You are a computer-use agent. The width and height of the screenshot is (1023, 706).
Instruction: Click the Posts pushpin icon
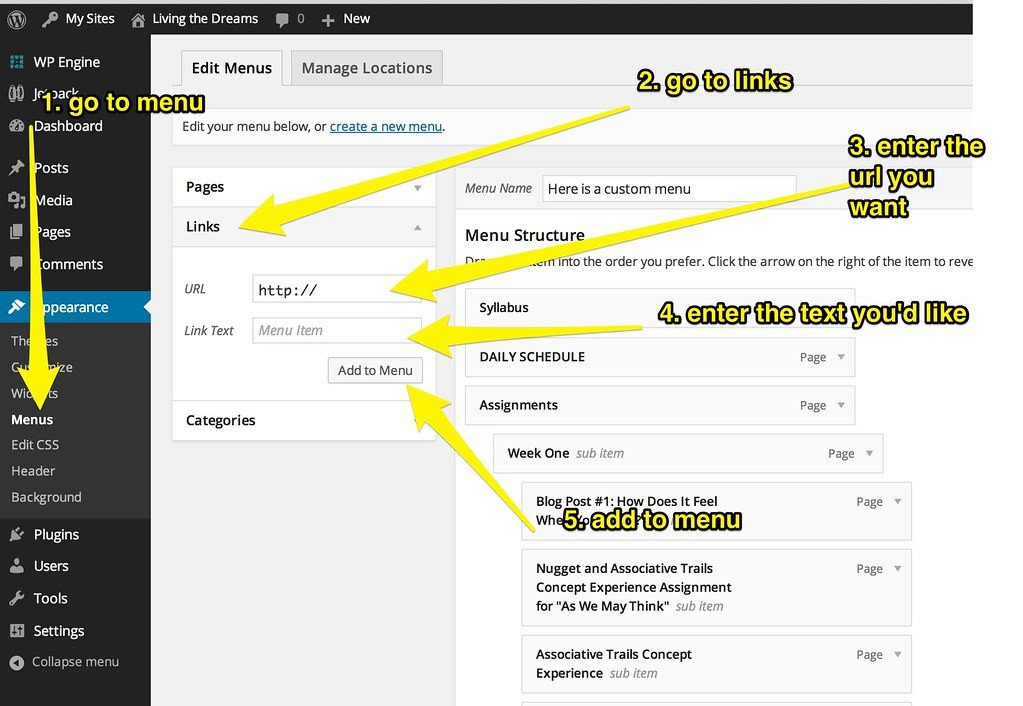pos(16,168)
